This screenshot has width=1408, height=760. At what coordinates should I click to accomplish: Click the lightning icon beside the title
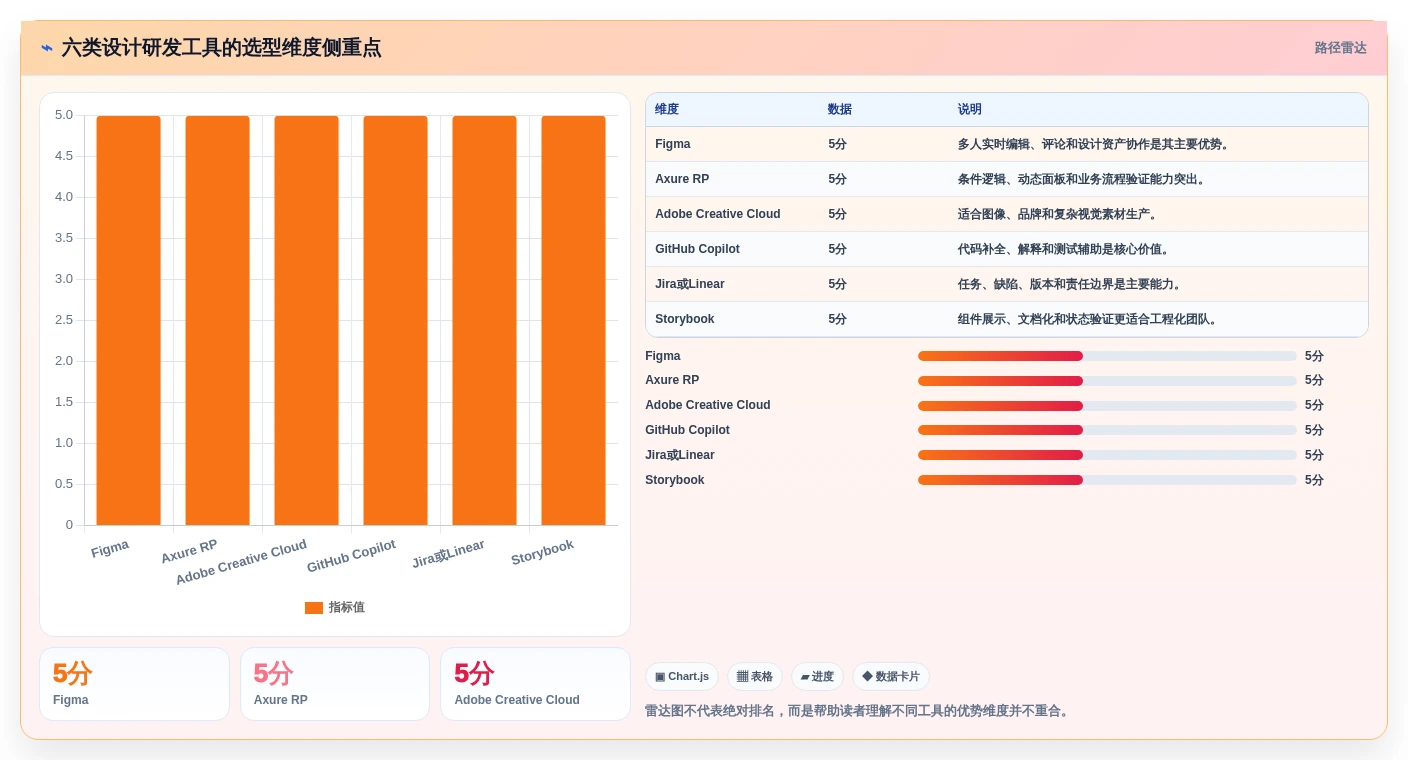pos(47,48)
